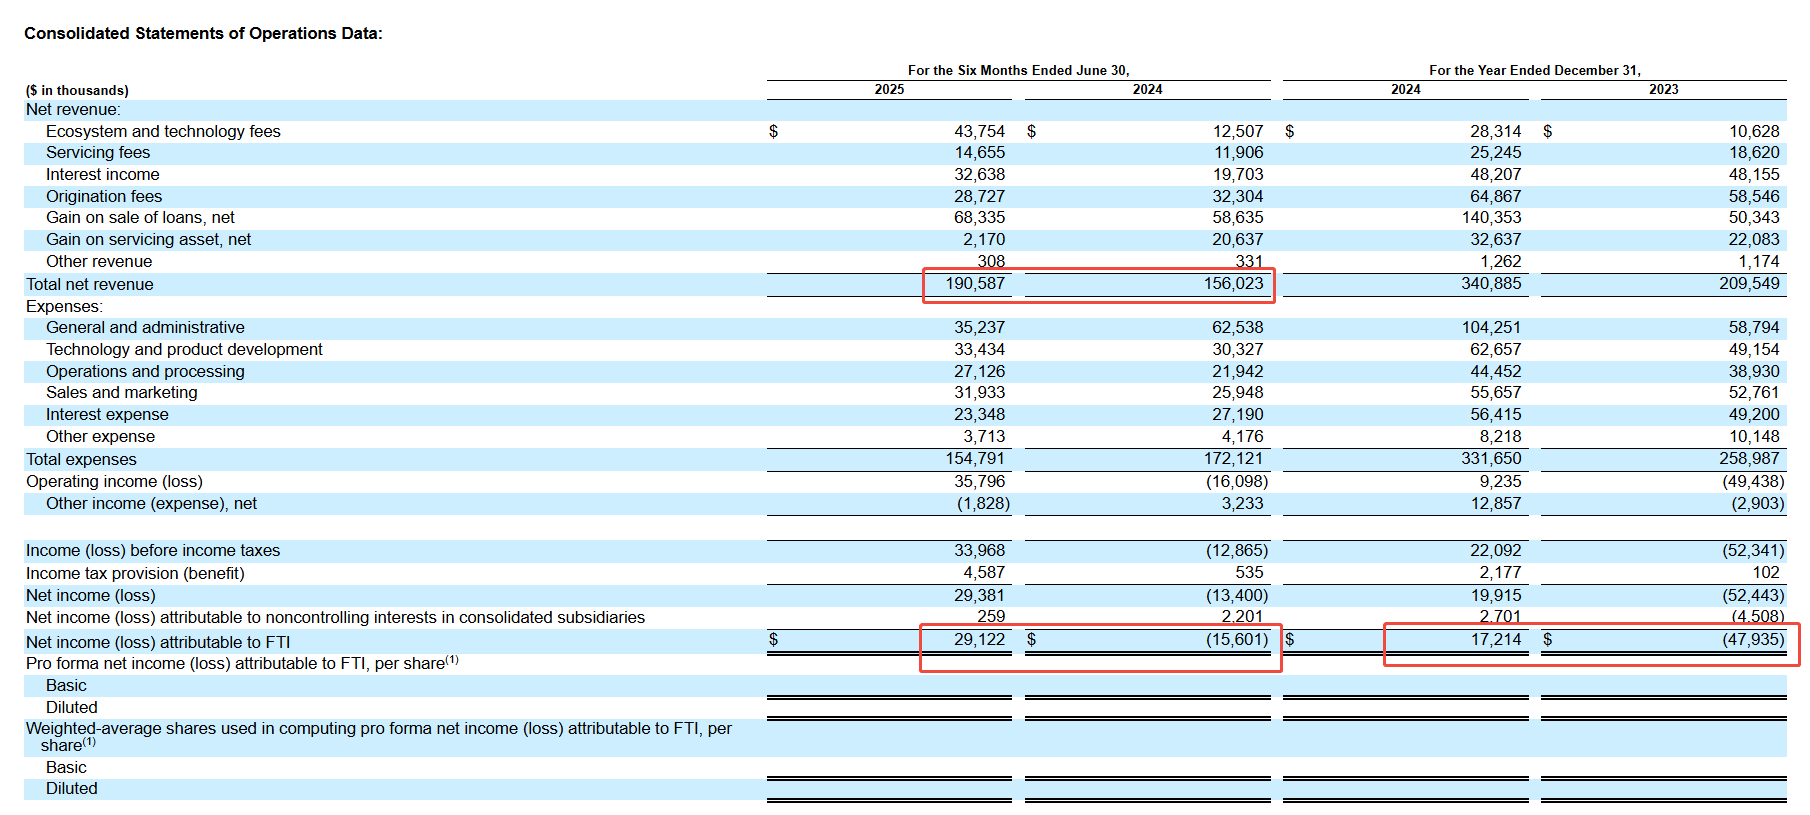The height and width of the screenshot is (815, 1810).
Task: Select the 156,023 total net revenue figure
Action: [x=1232, y=284]
